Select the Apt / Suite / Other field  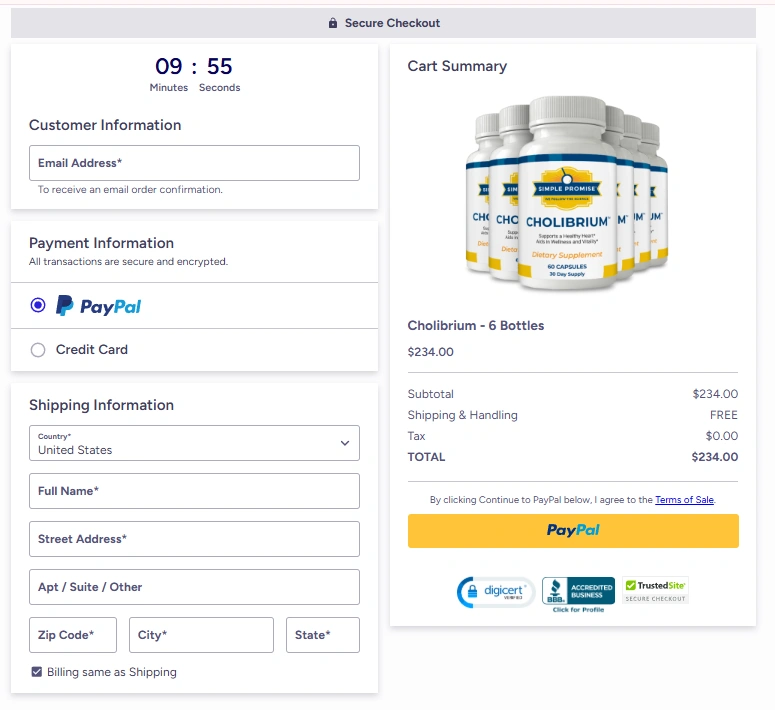click(x=194, y=587)
